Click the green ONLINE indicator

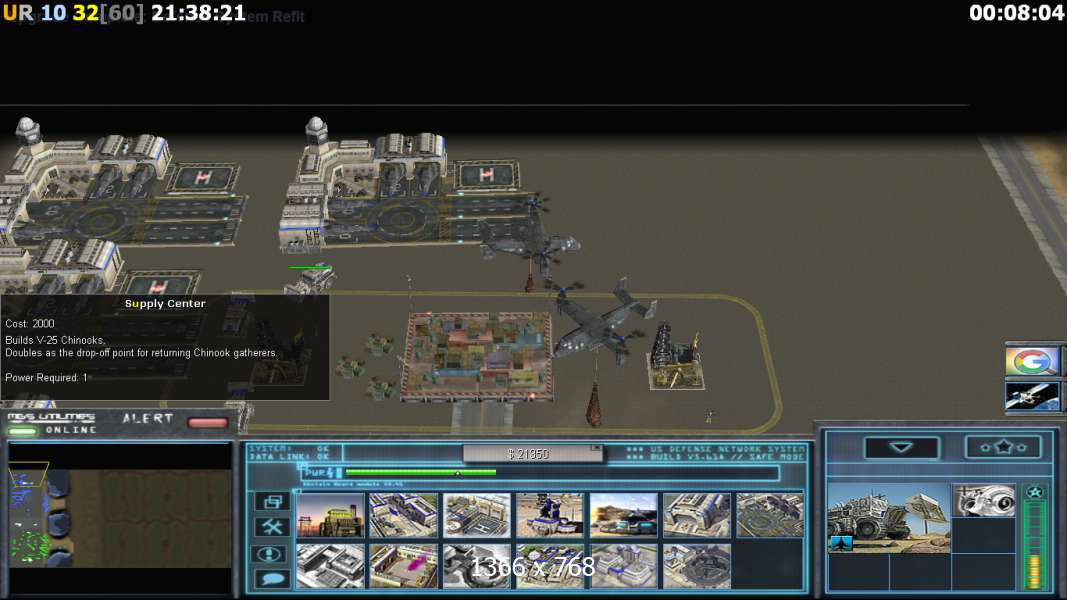(x=22, y=431)
